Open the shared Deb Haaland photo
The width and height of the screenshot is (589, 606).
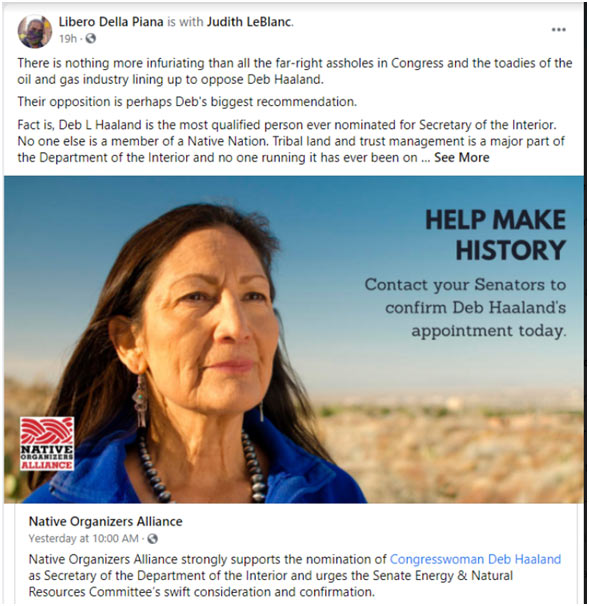pyautogui.click(x=294, y=339)
